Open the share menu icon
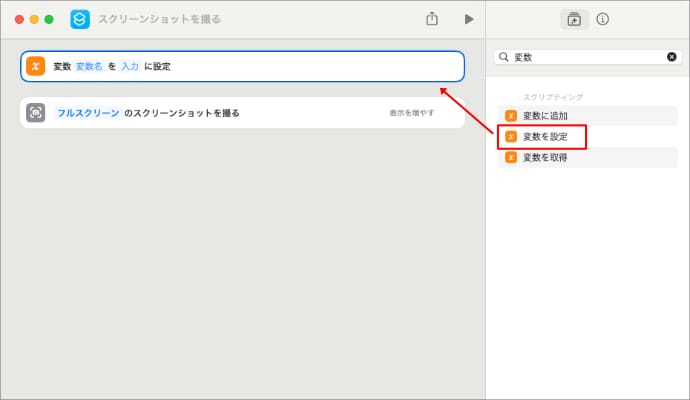Image resolution: width=690 pixels, height=400 pixels. [432, 19]
